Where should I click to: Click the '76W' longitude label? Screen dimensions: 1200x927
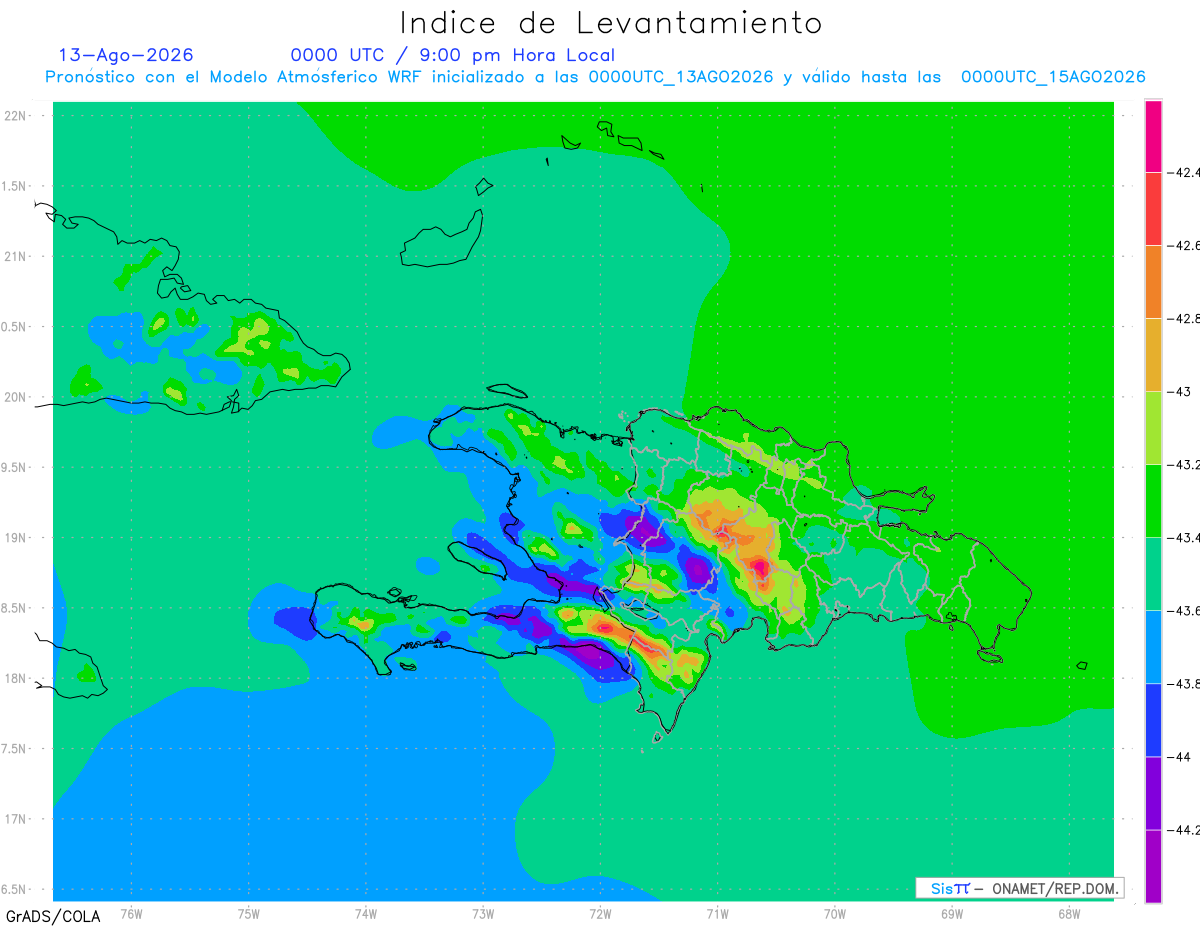131,913
